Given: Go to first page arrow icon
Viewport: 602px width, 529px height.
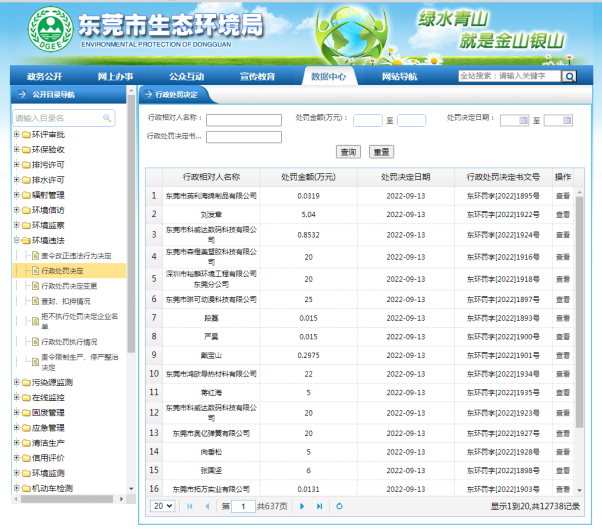Looking at the screenshot, I should (190, 506).
